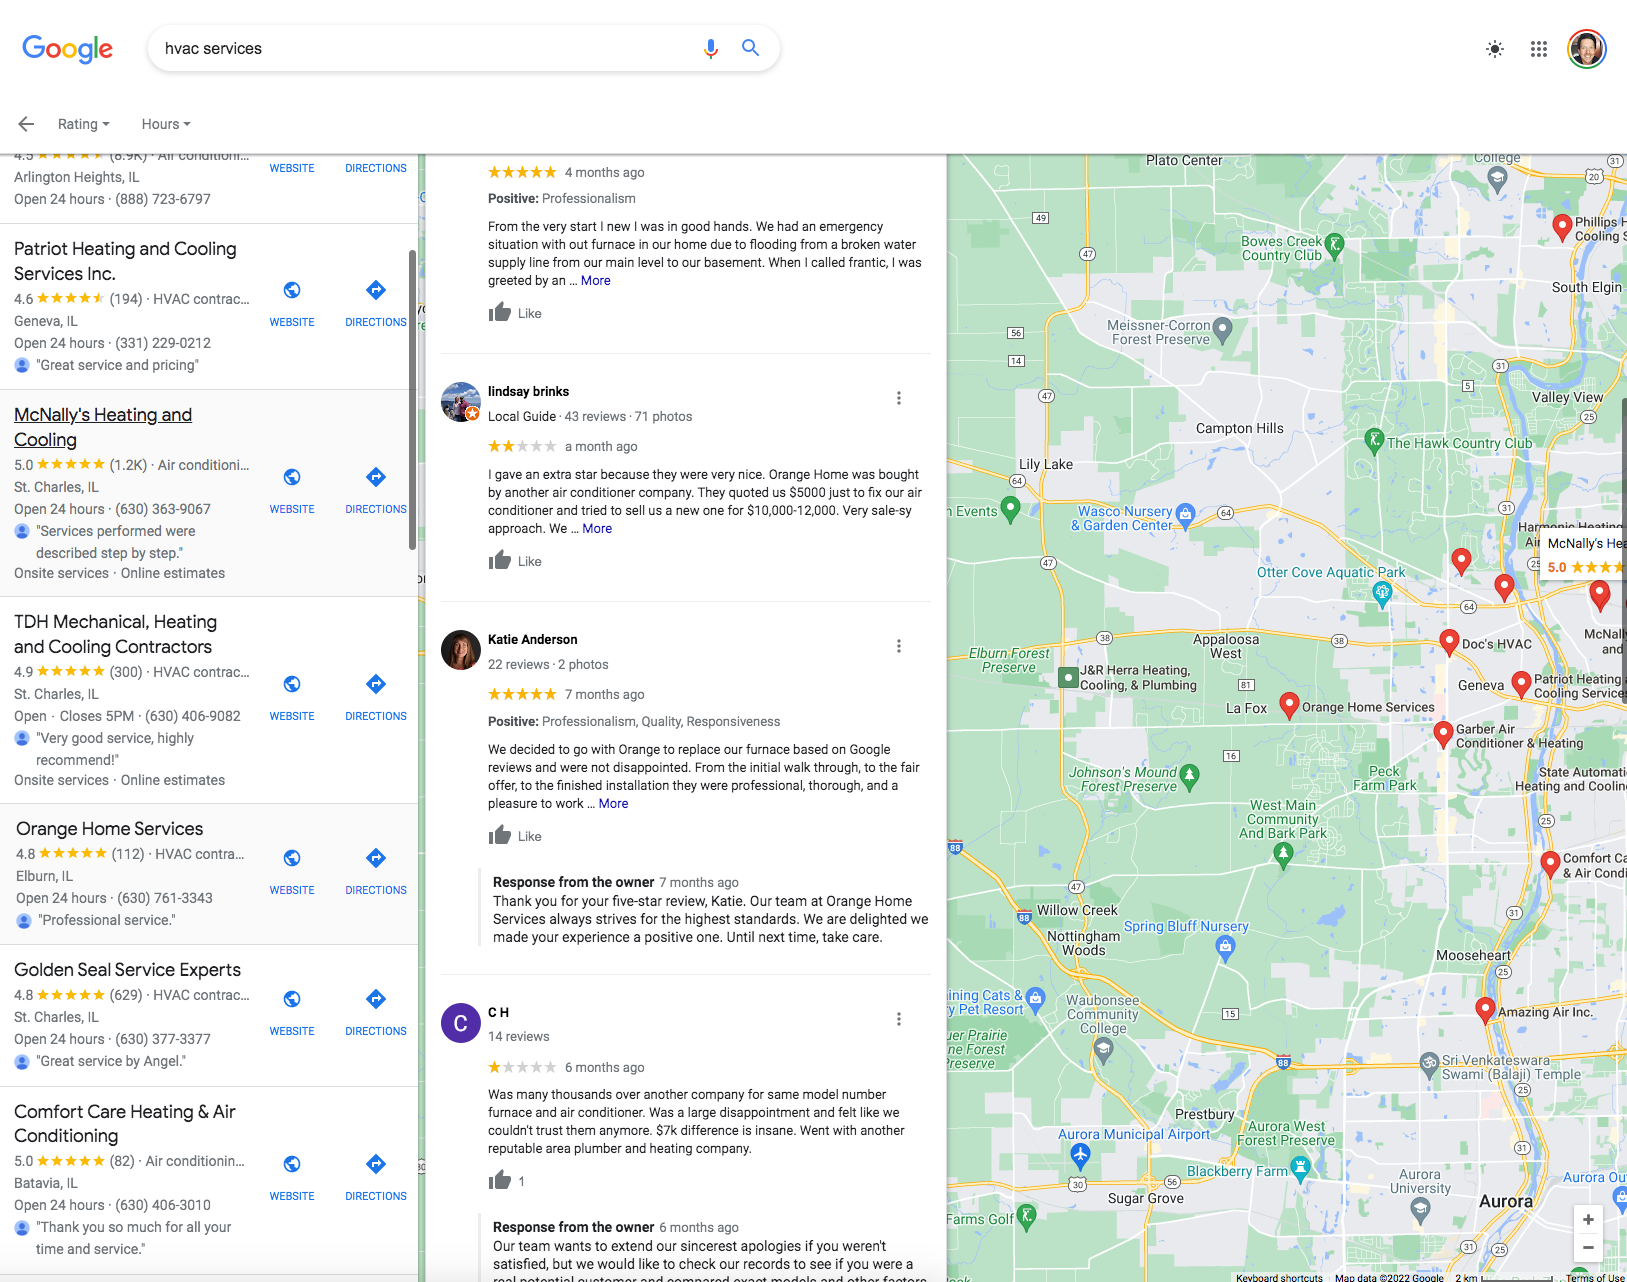Get directions to Golden Seal Service Experts

coord(376,1012)
